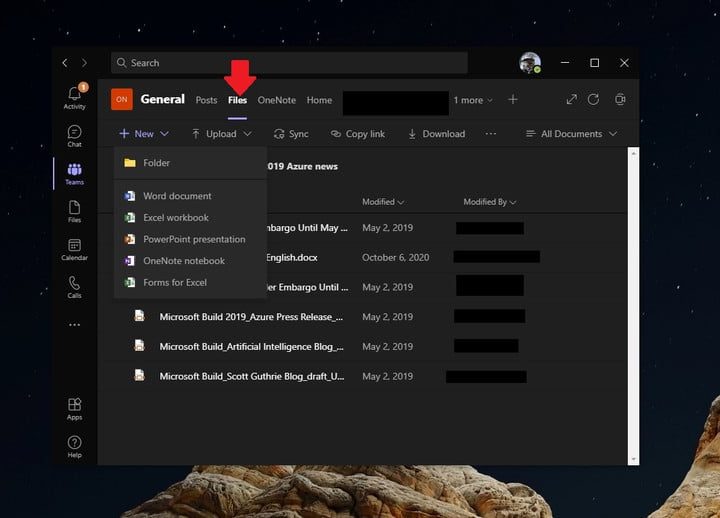Open the Calls sidebar icon
The height and width of the screenshot is (518, 720).
pos(74,287)
